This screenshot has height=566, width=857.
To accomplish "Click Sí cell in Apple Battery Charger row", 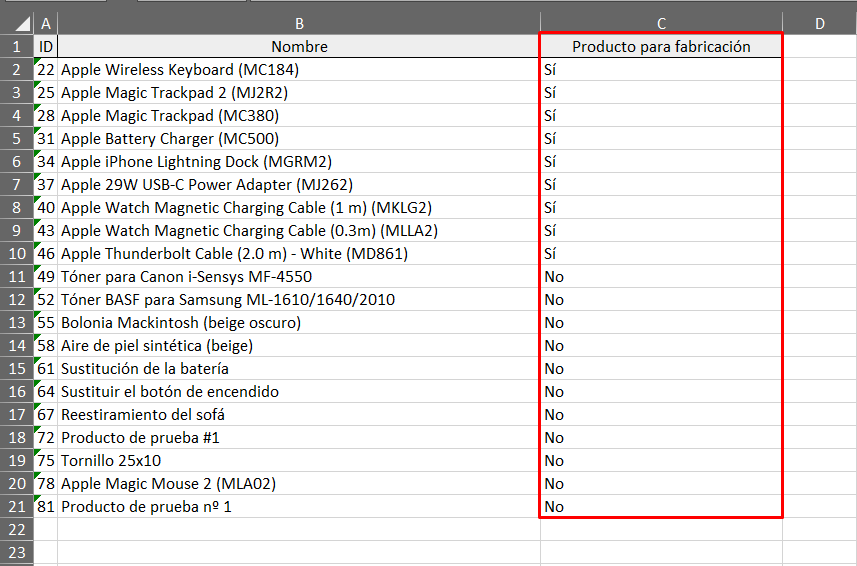I will coord(661,138).
